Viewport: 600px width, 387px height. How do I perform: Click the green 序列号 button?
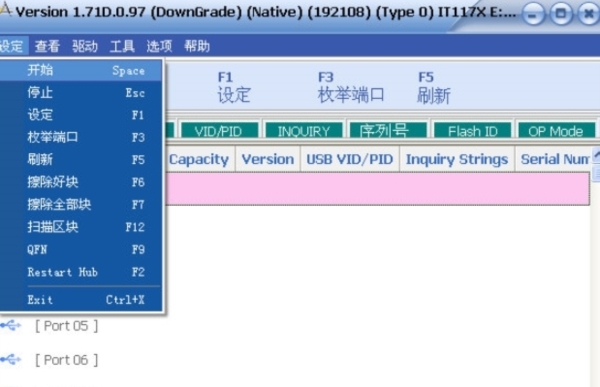point(388,131)
